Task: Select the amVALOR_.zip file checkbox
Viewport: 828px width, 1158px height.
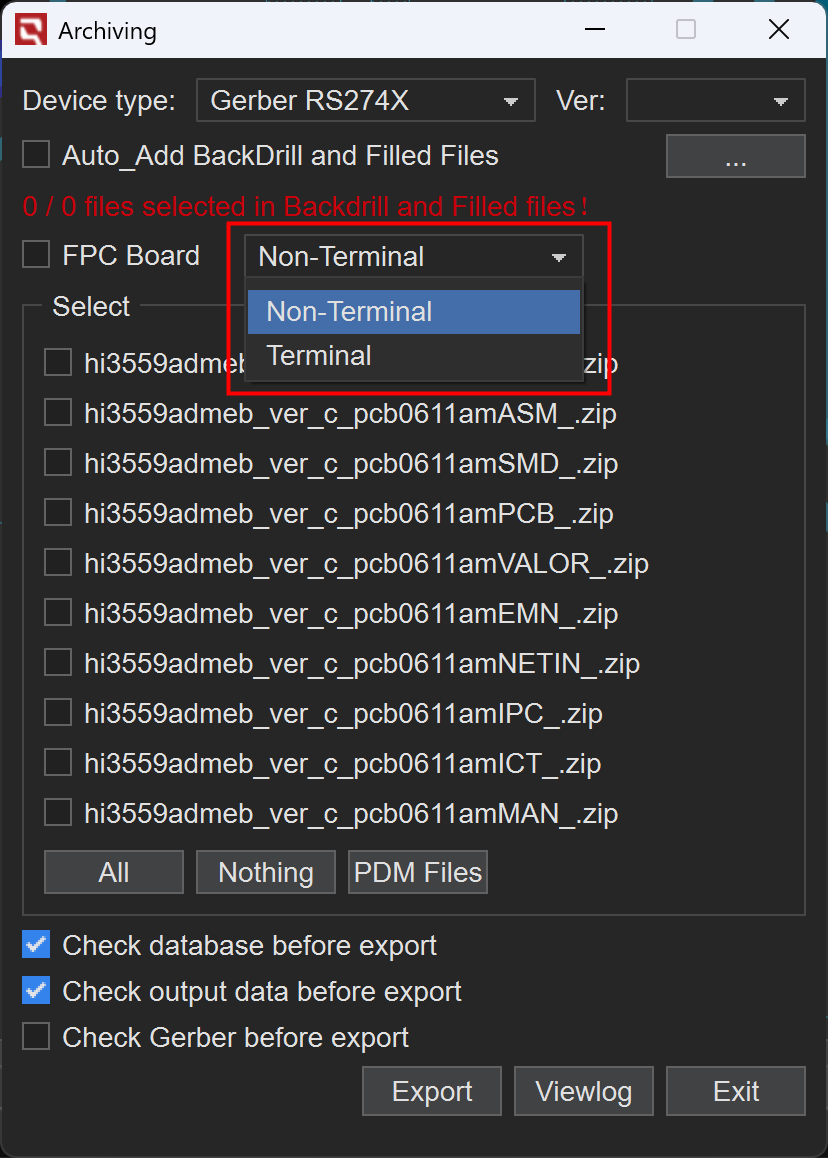Action: pos(58,563)
